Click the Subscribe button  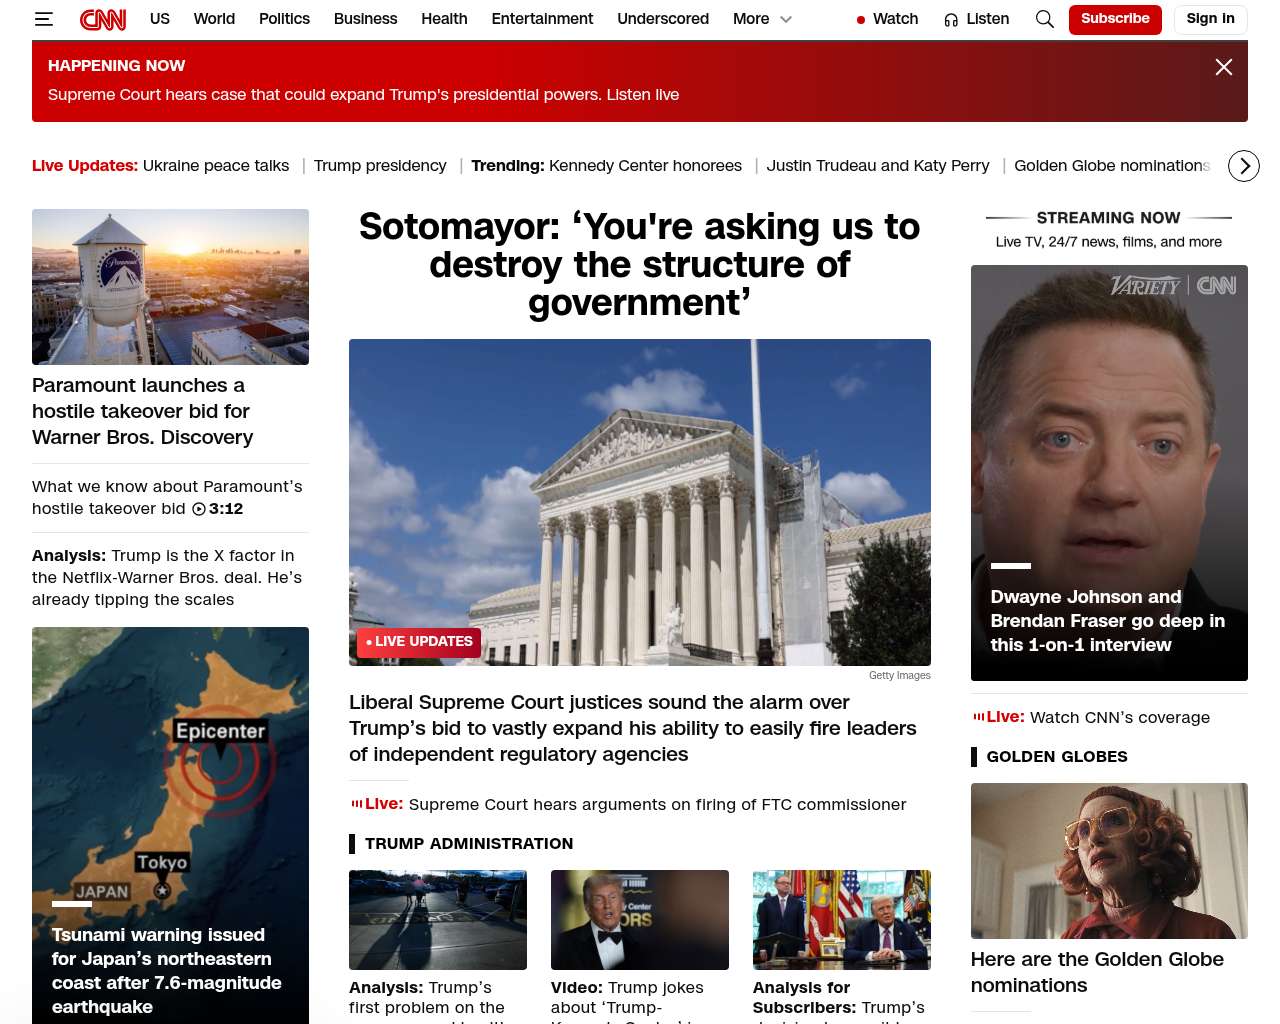coord(1115,19)
